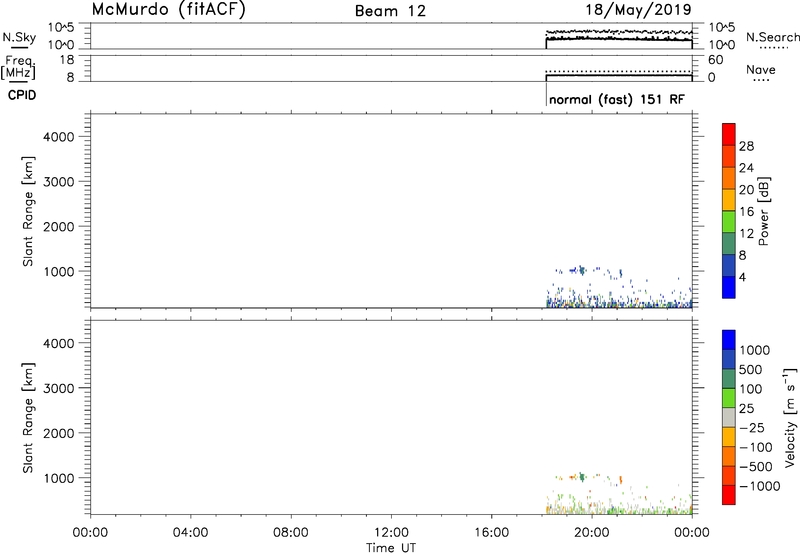Viewport: 800px width, 554px height.
Task: Click the '3000' tick in the velocity panel
Action: [59, 389]
